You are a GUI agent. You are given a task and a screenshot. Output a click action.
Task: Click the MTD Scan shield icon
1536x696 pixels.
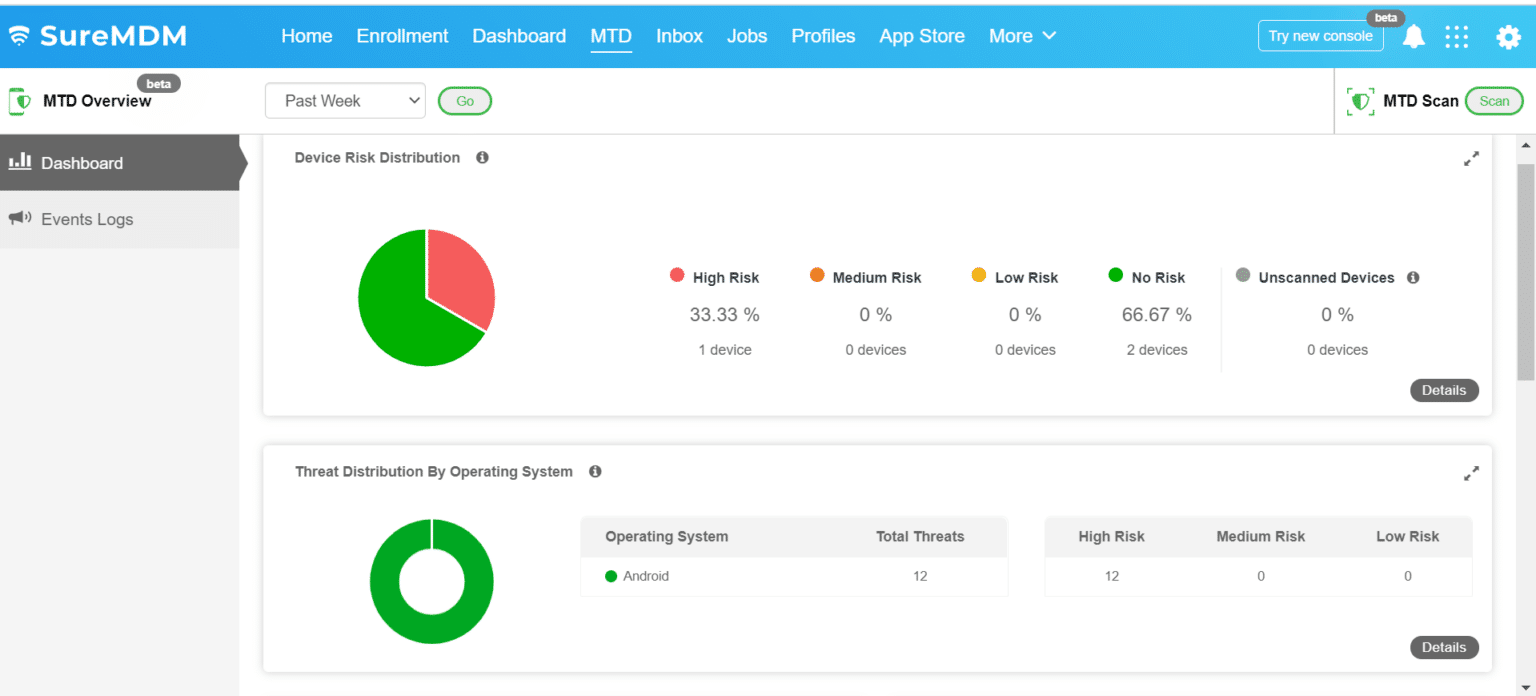[x=1360, y=100]
